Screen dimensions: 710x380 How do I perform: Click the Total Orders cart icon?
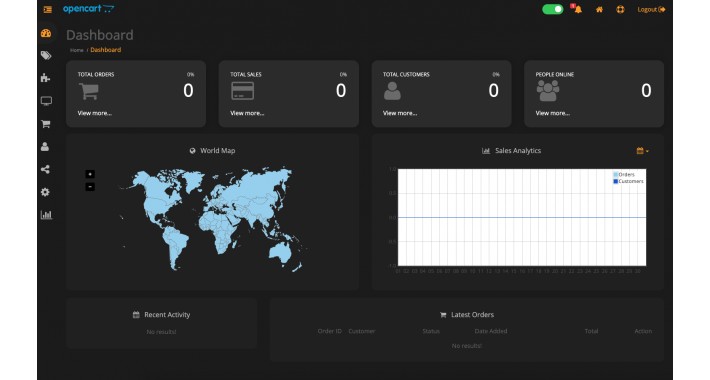[x=89, y=91]
